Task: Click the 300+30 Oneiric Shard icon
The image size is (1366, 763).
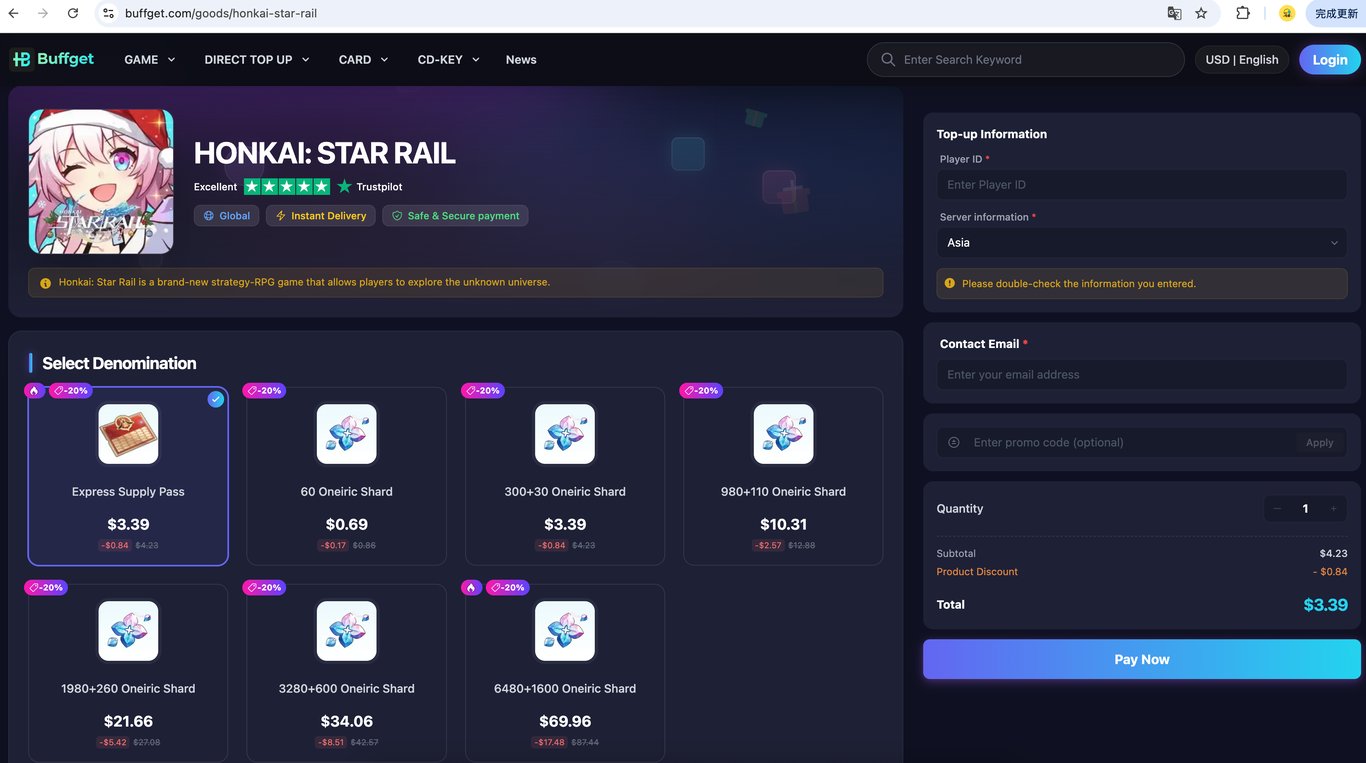Action: click(565, 434)
